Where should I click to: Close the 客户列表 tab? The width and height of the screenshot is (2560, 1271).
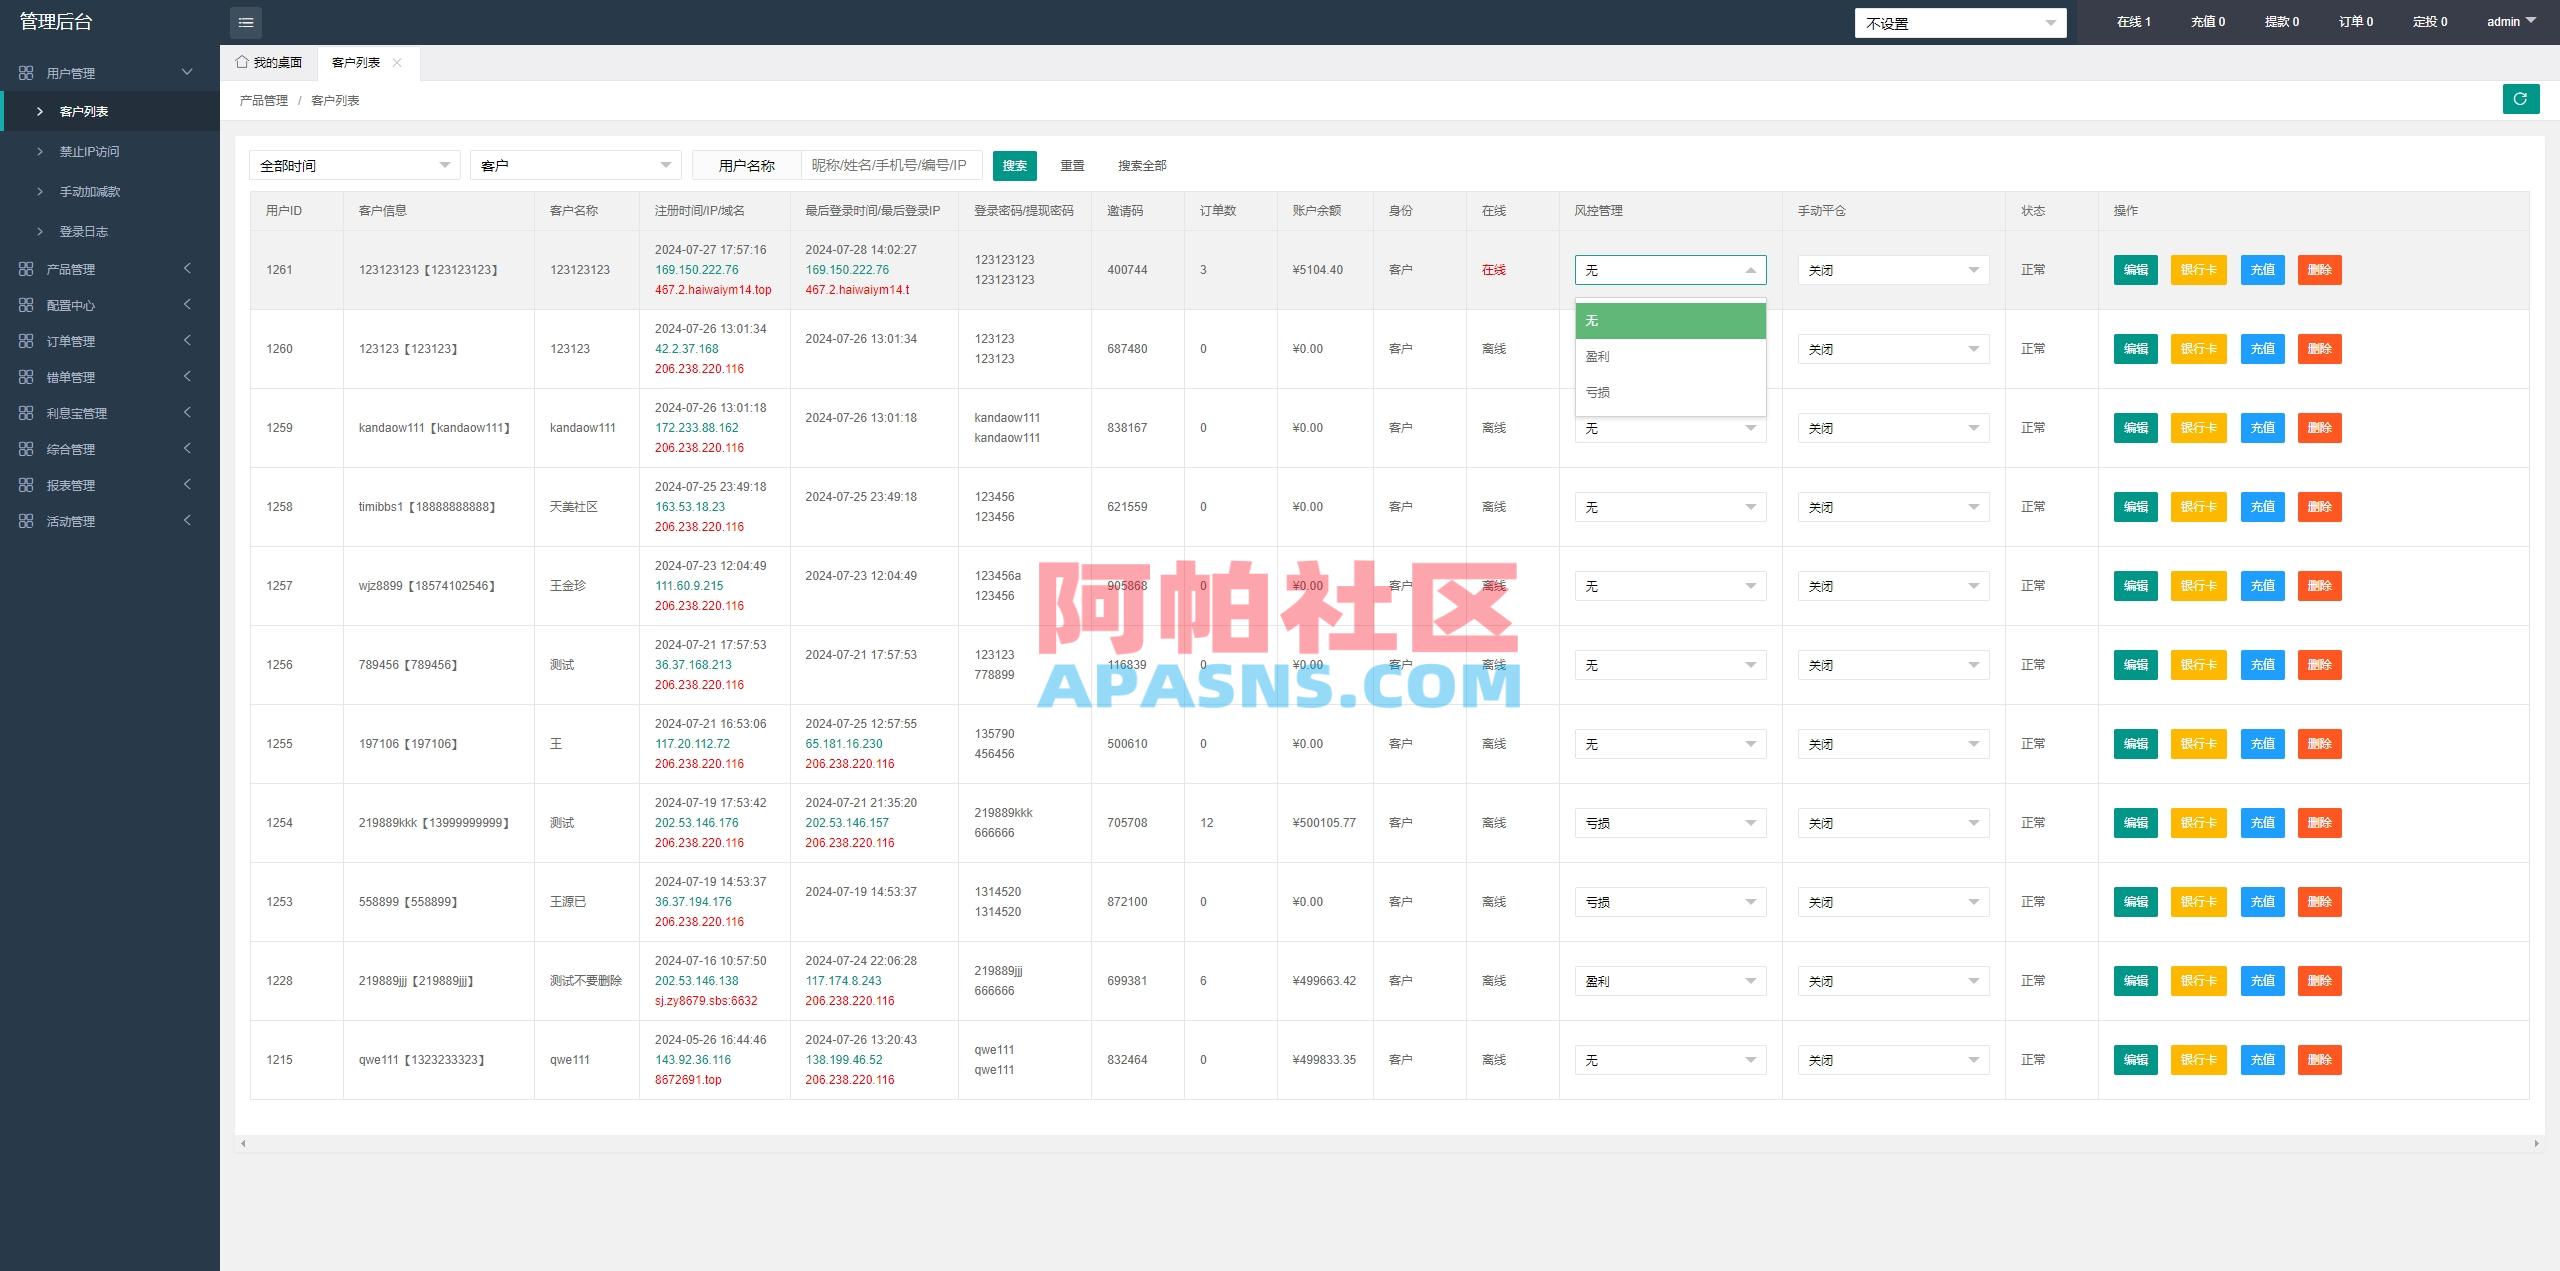point(397,62)
